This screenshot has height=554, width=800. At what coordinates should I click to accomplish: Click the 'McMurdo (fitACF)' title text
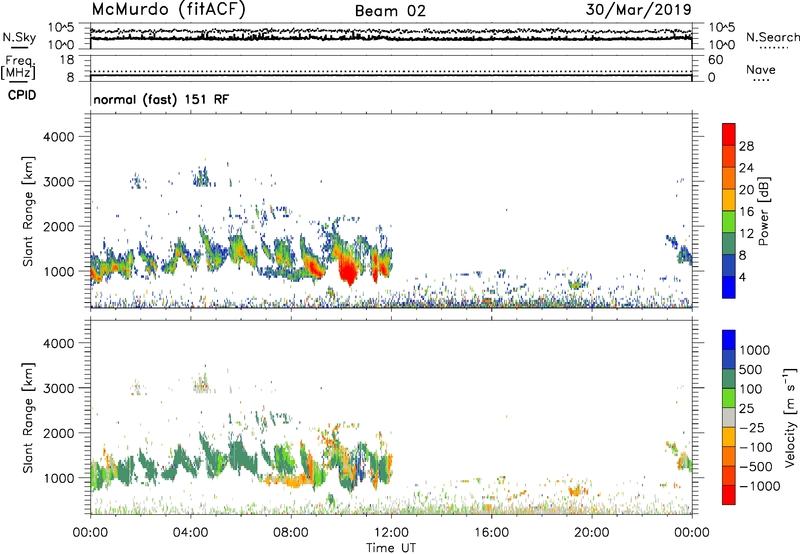[168, 9]
